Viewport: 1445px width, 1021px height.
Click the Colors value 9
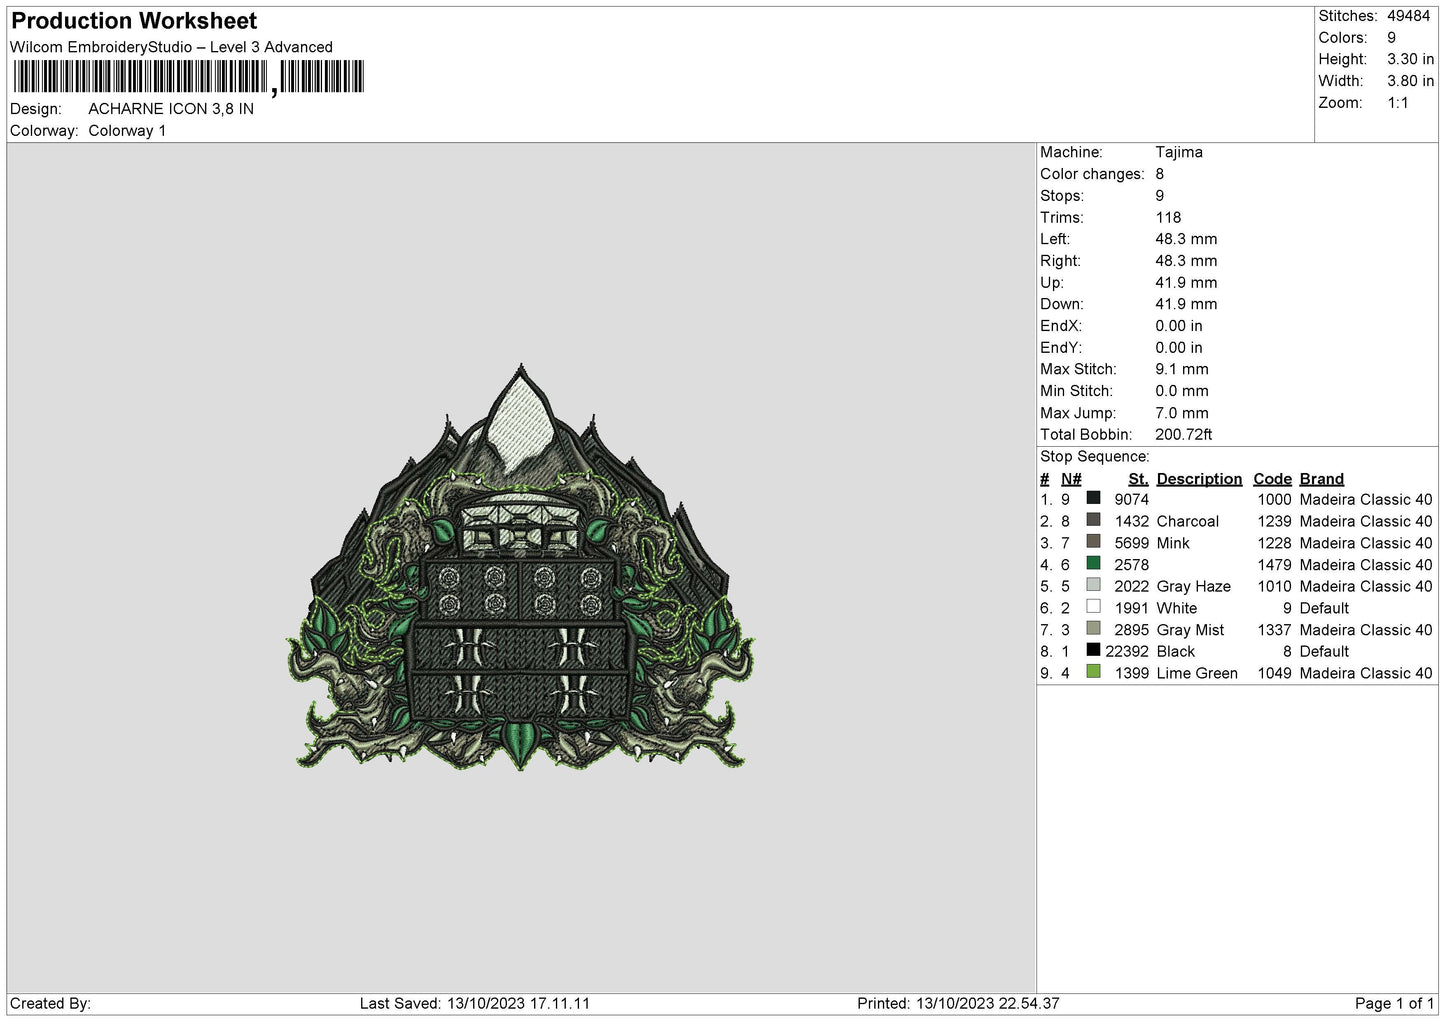(1391, 38)
